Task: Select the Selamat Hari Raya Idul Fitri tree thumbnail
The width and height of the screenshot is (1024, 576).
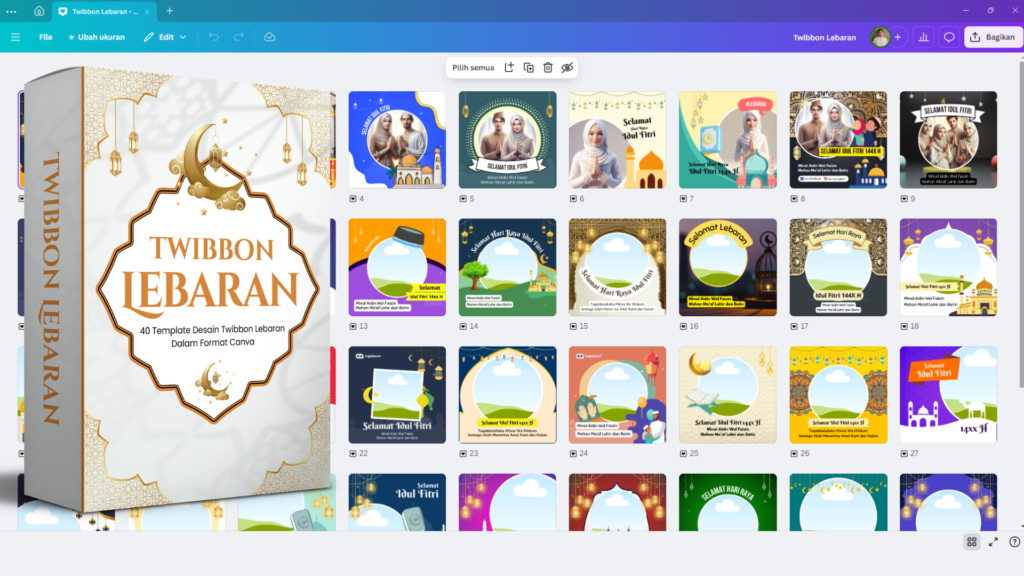Action: pos(507,265)
